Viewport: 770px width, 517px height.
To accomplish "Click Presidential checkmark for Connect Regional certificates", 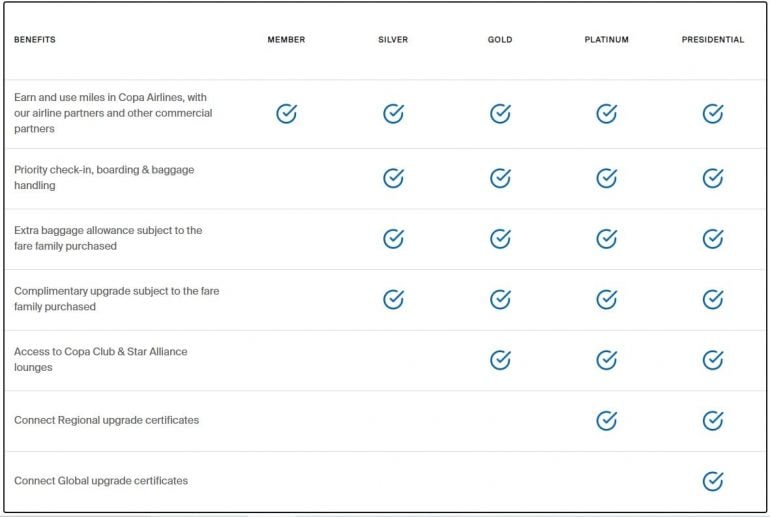I will click(x=712, y=420).
